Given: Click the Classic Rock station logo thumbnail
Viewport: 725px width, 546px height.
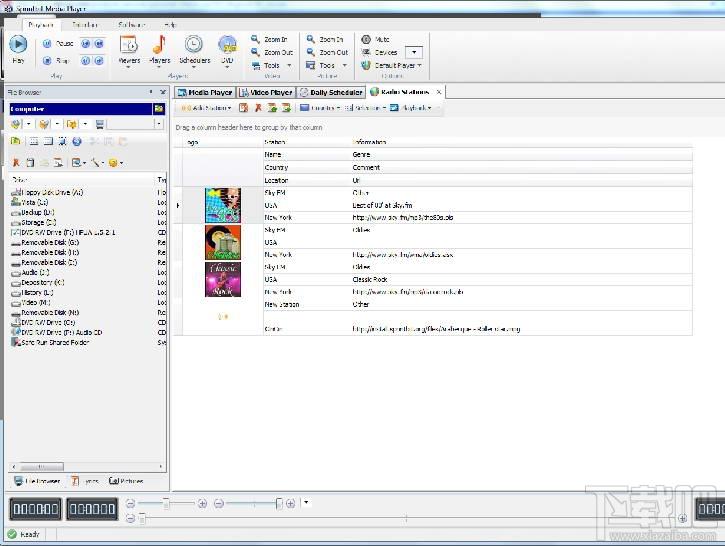Looking at the screenshot, I should [x=223, y=279].
